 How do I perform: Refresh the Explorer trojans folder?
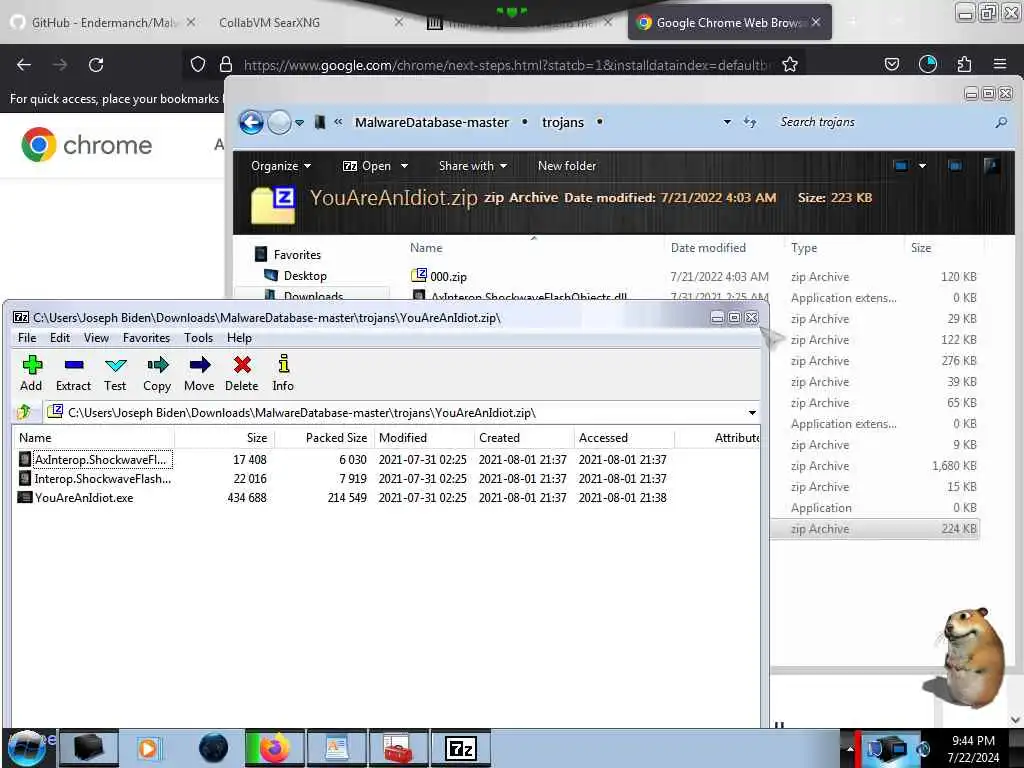(x=750, y=122)
